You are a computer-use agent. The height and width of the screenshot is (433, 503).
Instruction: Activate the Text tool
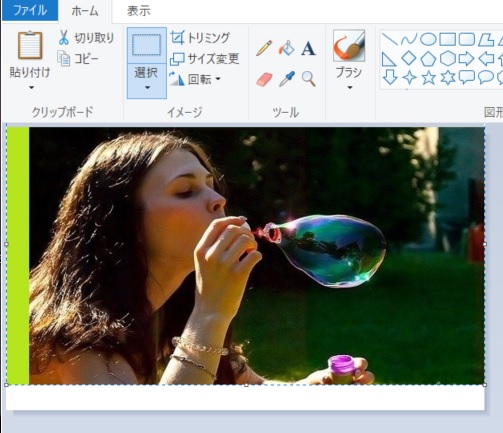coord(308,48)
